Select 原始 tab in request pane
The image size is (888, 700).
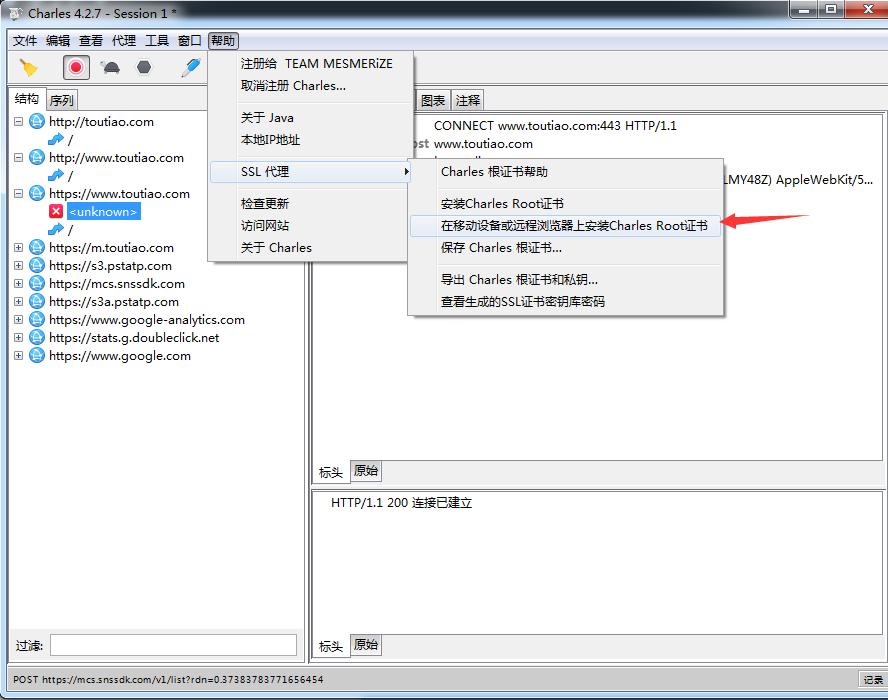[x=366, y=471]
